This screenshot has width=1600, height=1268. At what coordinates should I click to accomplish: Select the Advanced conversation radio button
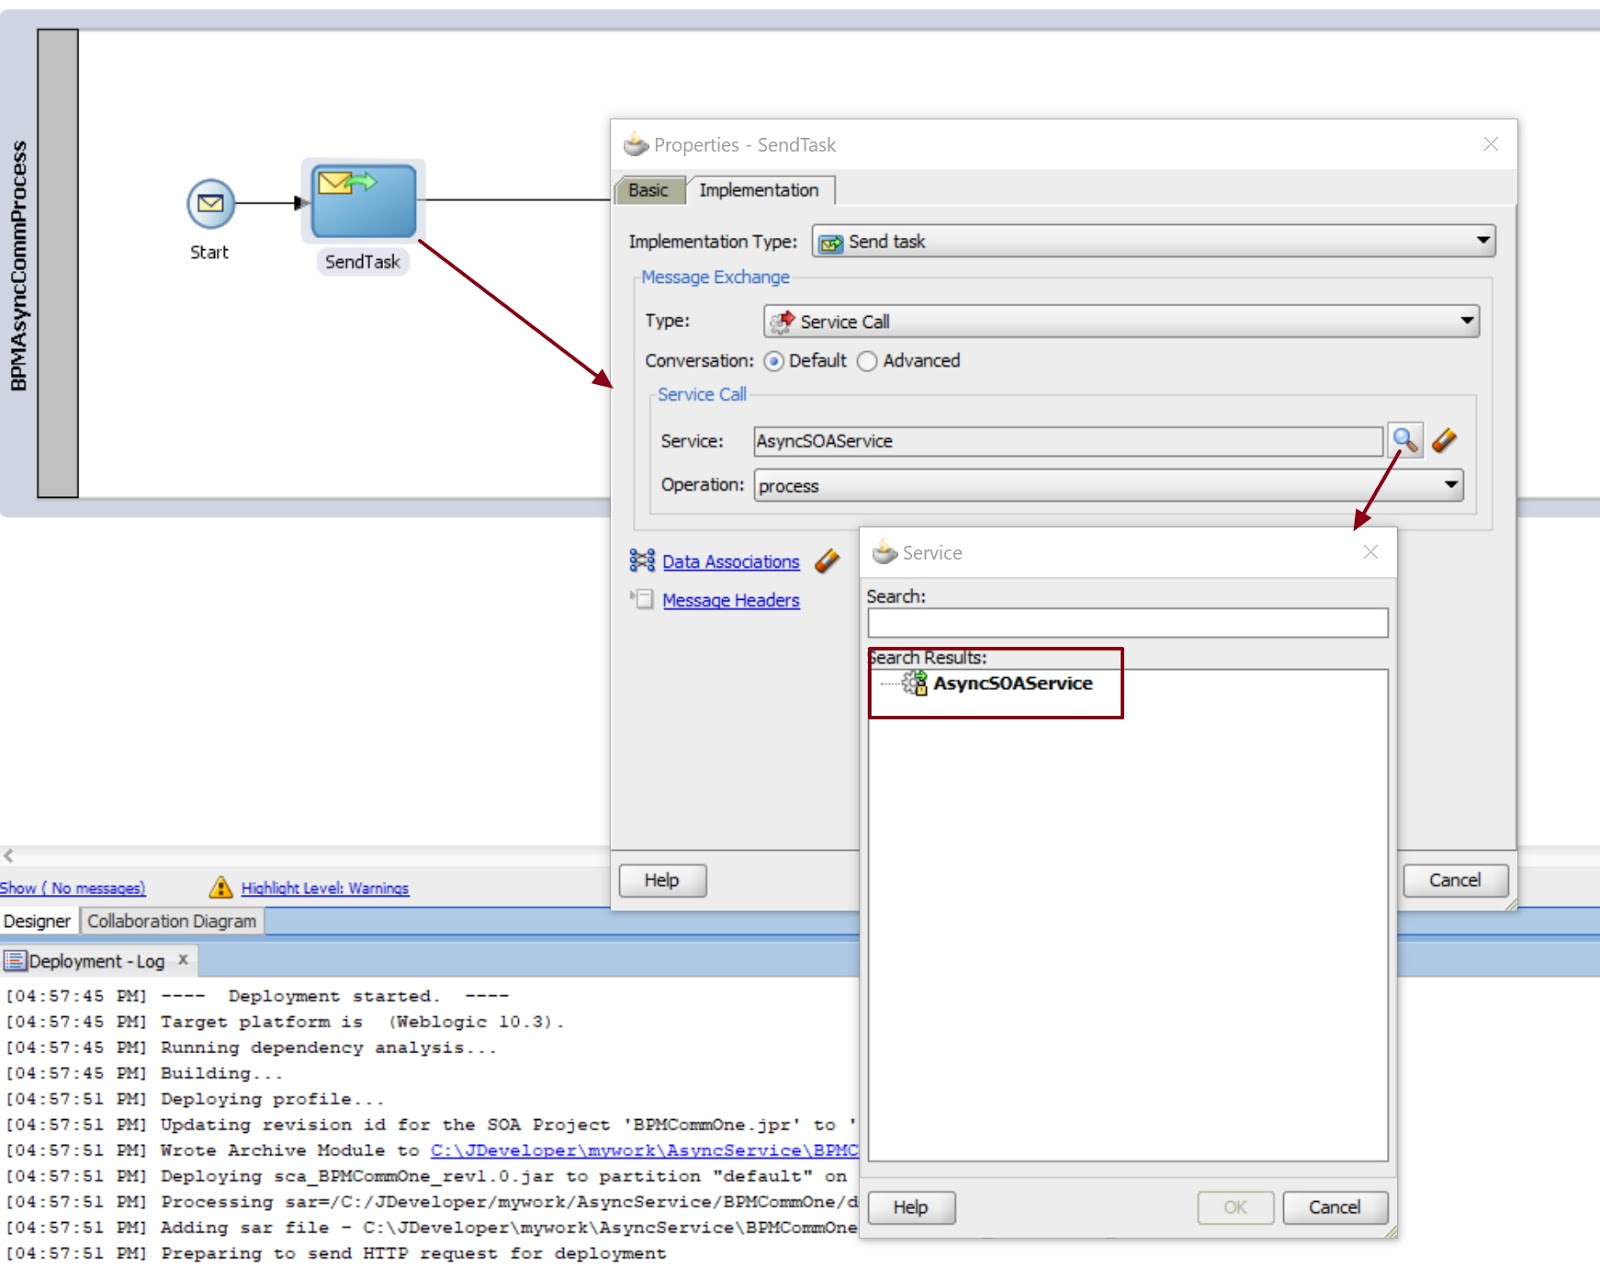click(x=867, y=361)
